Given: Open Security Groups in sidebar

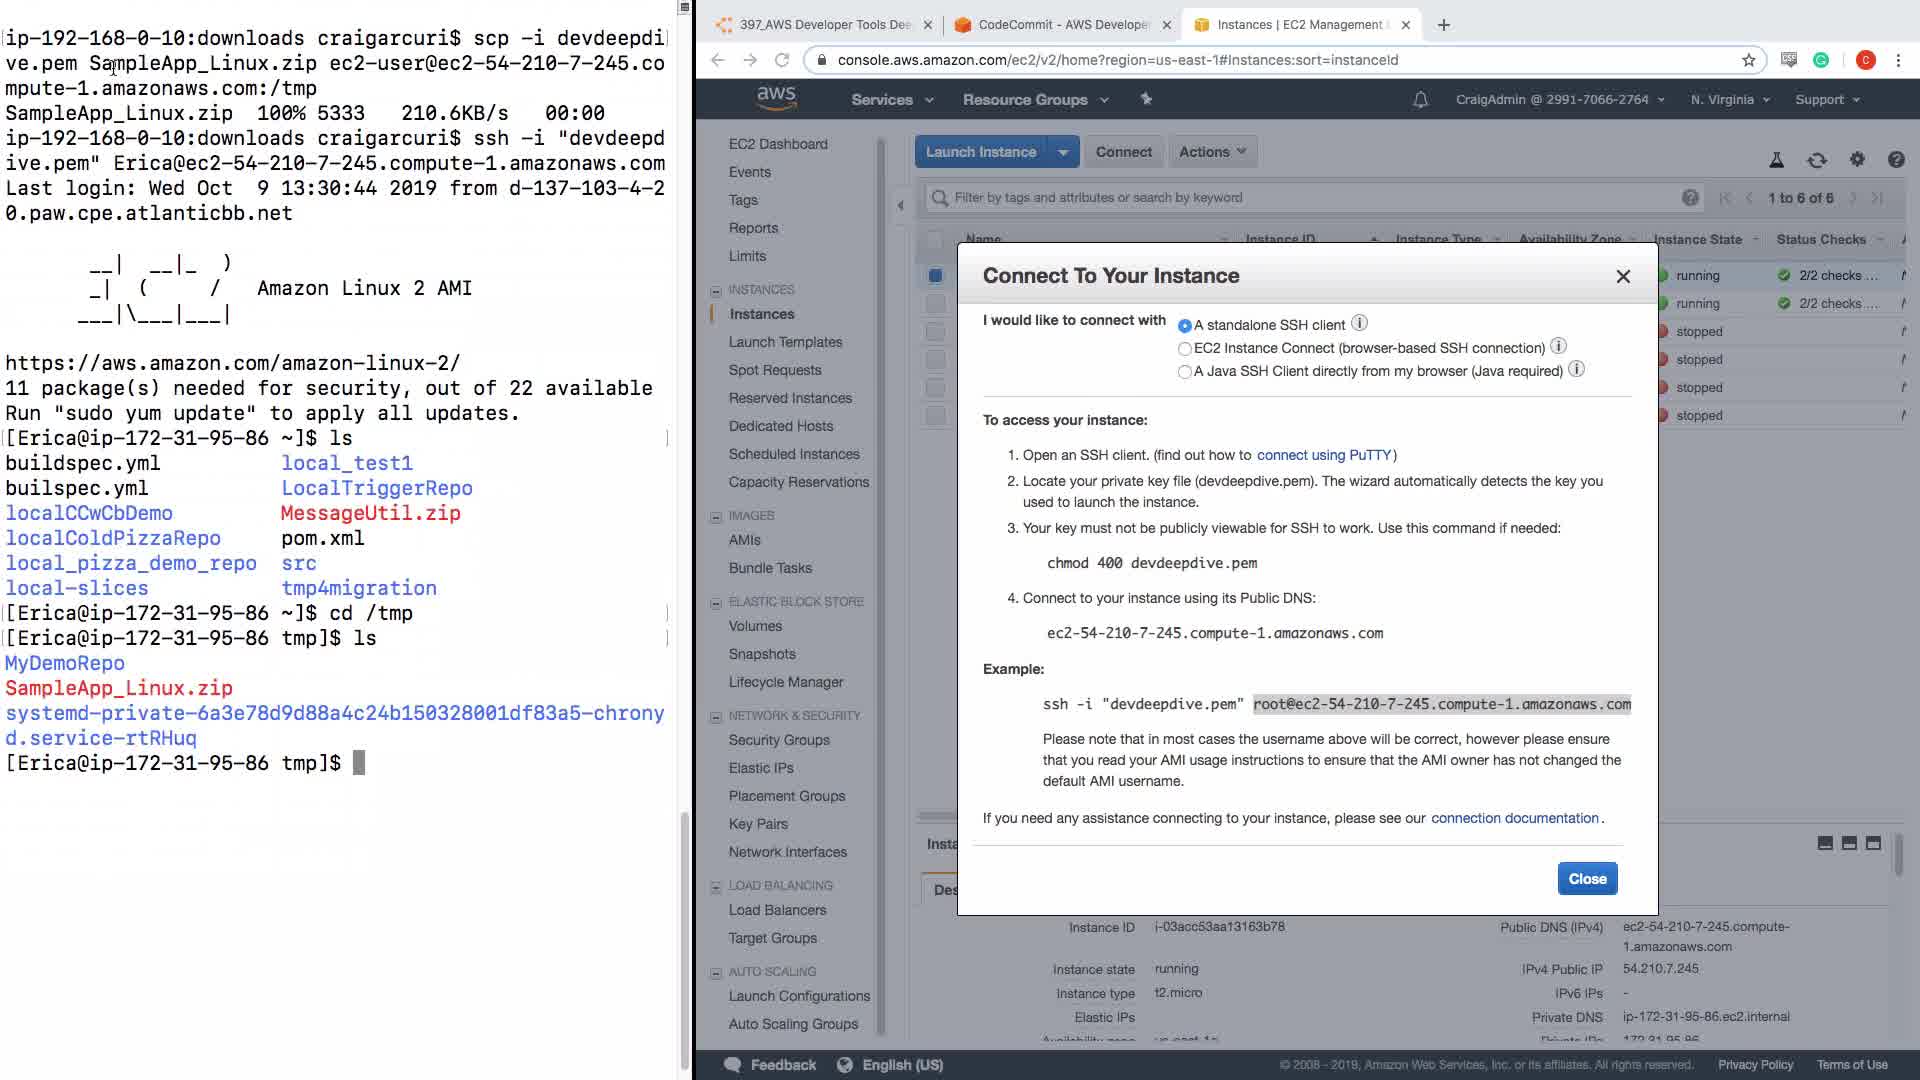Looking at the screenshot, I should 778,740.
